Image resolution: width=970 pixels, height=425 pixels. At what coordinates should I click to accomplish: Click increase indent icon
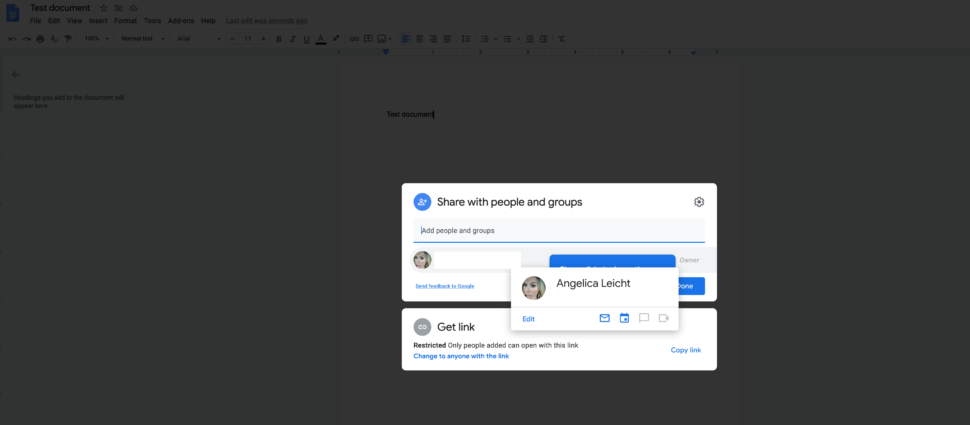[543, 38]
